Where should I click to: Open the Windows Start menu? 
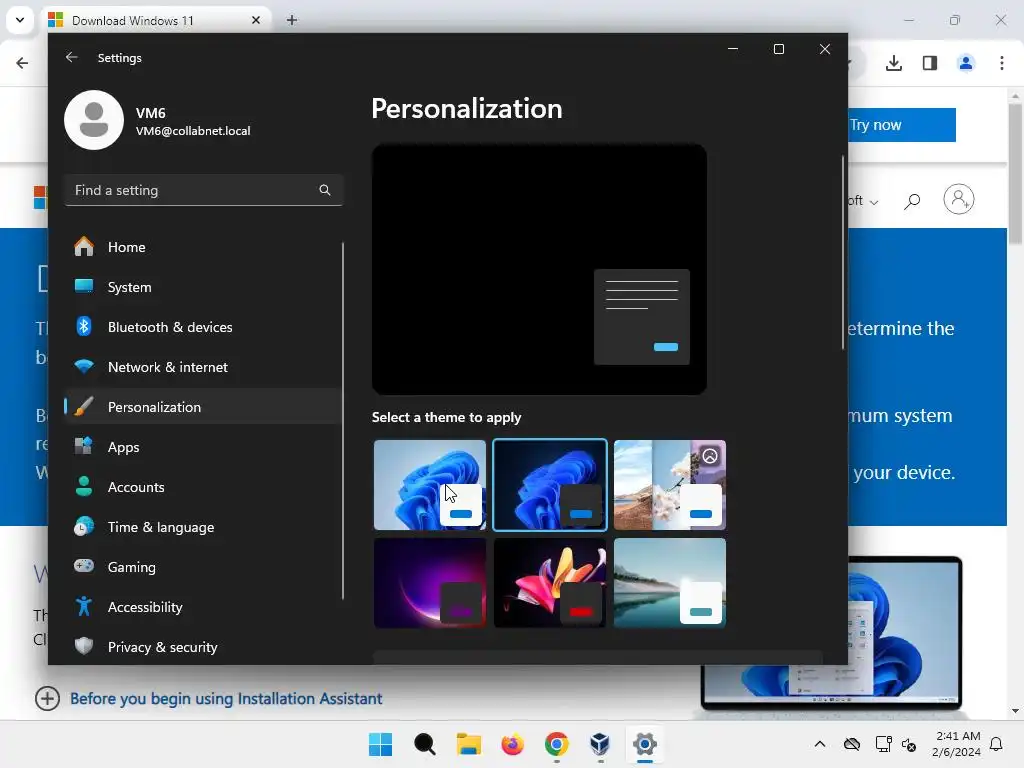click(381, 744)
